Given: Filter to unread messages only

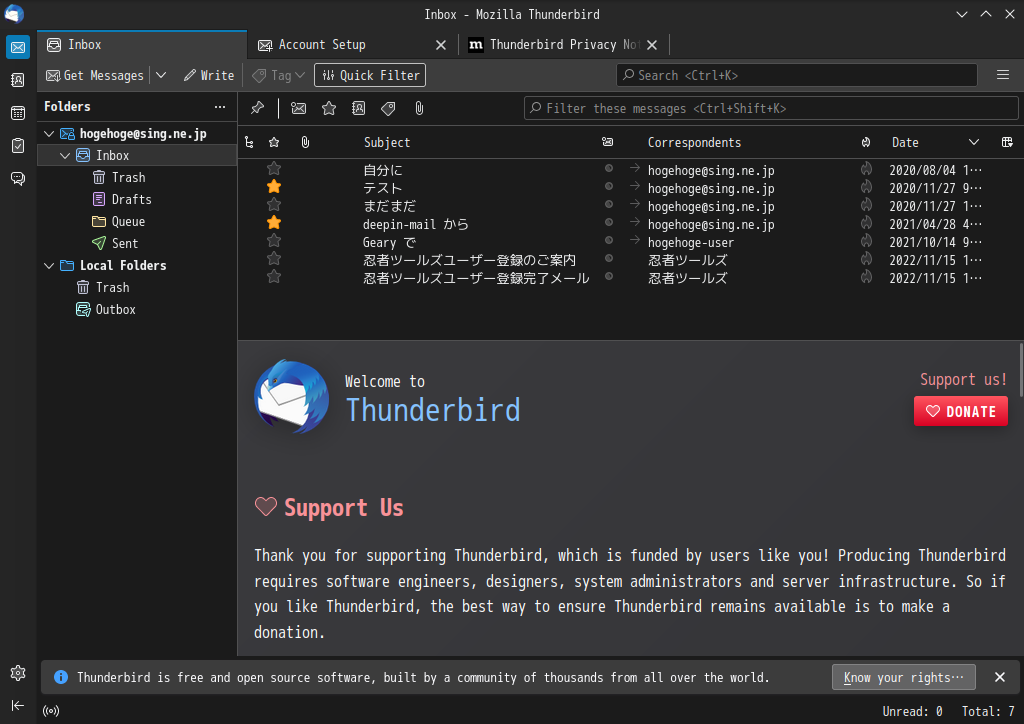Looking at the screenshot, I should click(298, 108).
